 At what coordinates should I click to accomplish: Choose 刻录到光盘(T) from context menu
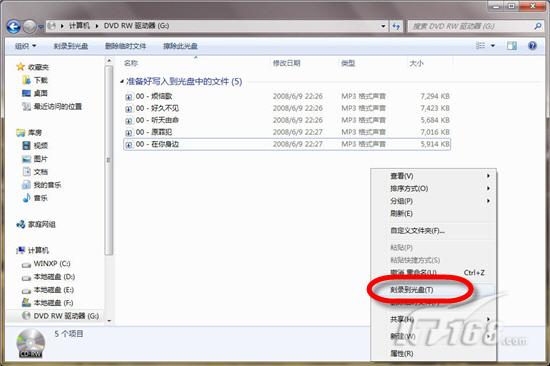434,290
